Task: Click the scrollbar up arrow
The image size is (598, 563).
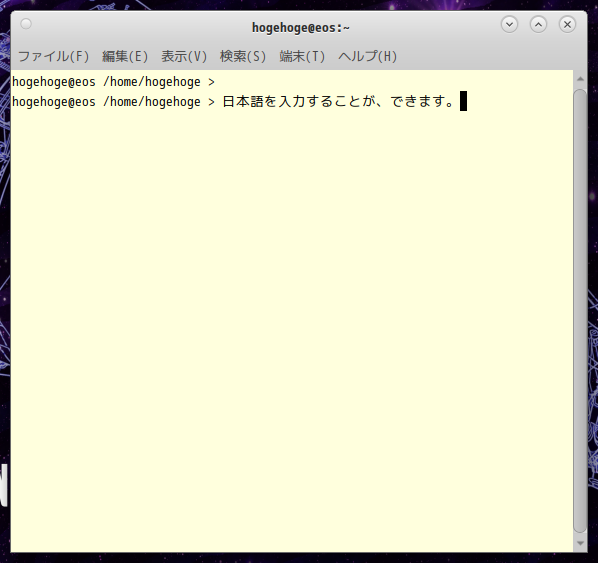Action: click(x=580, y=79)
